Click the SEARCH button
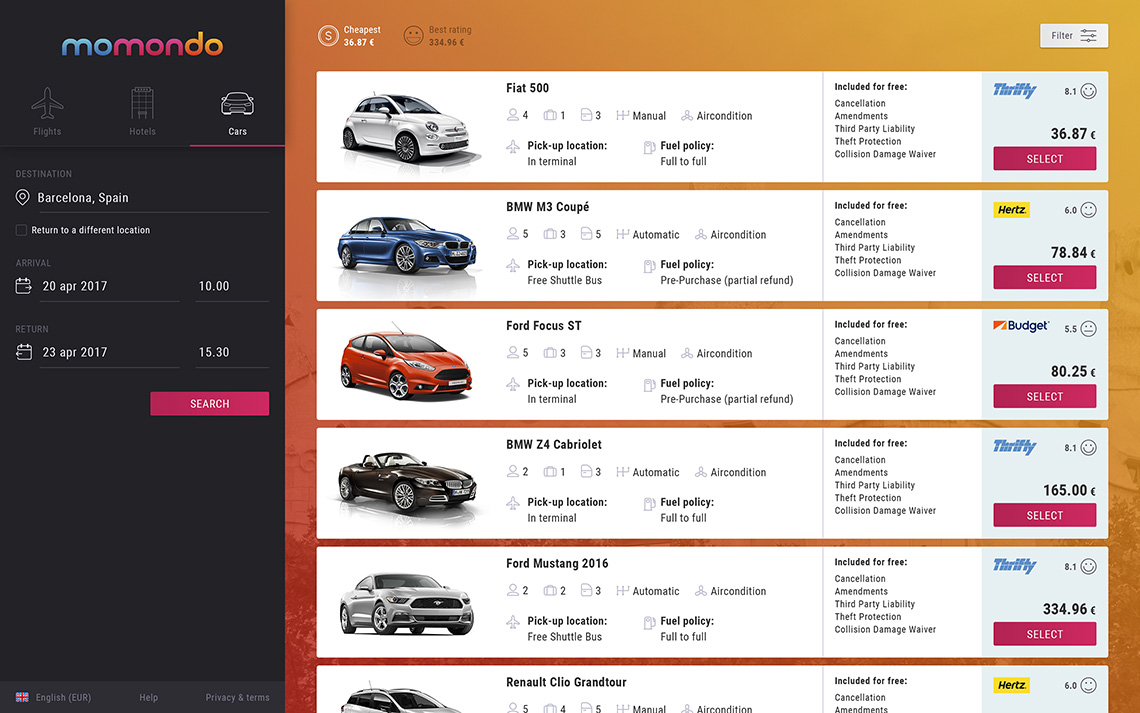The image size is (1140, 713). (209, 403)
